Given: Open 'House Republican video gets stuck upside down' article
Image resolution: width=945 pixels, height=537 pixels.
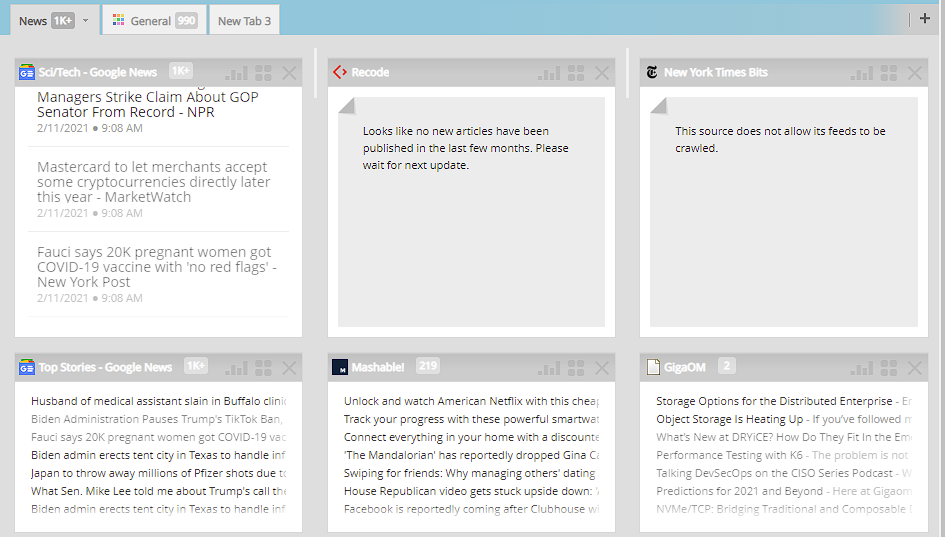Looking at the screenshot, I should point(471,491).
